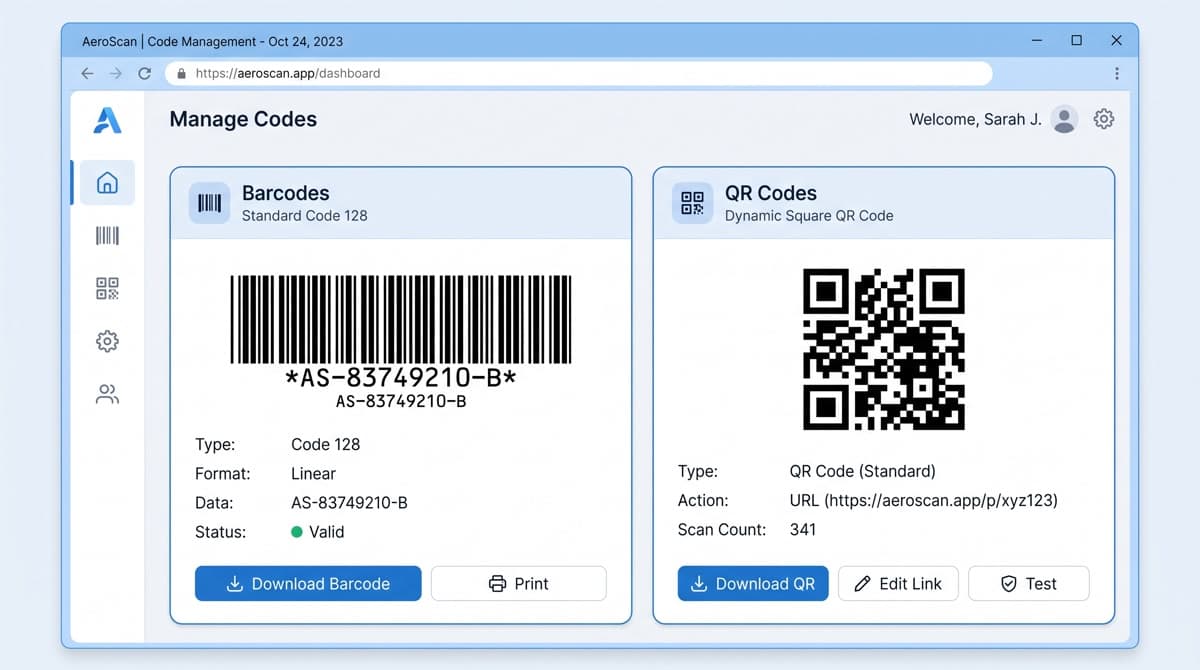Go forward in browser
The image size is (1200, 670).
pos(116,73)
